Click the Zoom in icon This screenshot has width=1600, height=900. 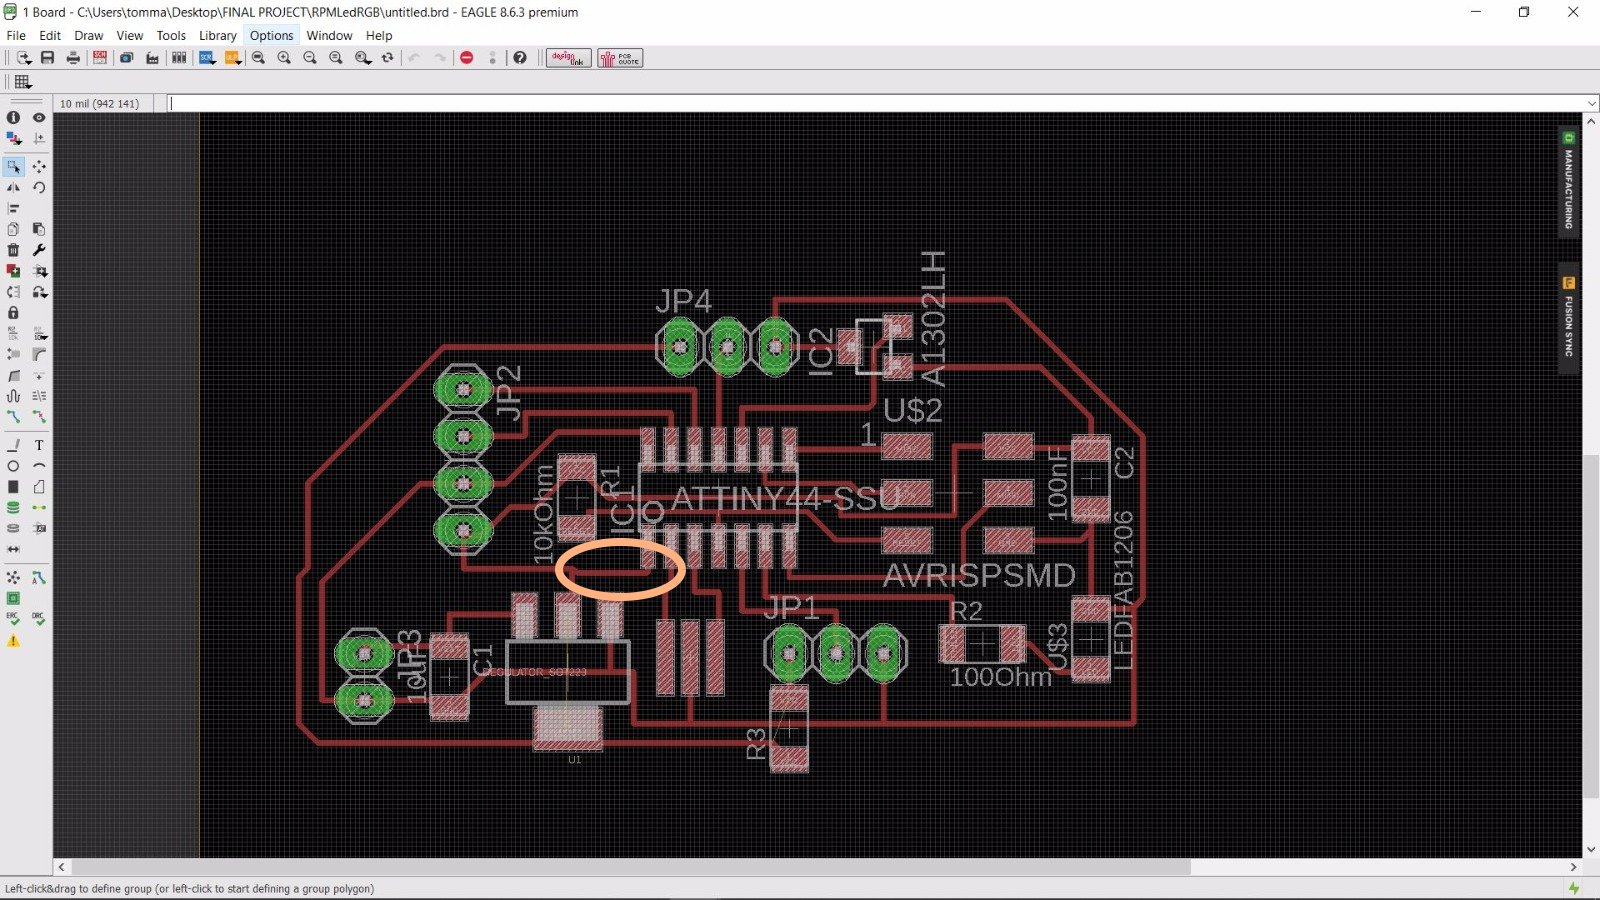pos(284,58)
